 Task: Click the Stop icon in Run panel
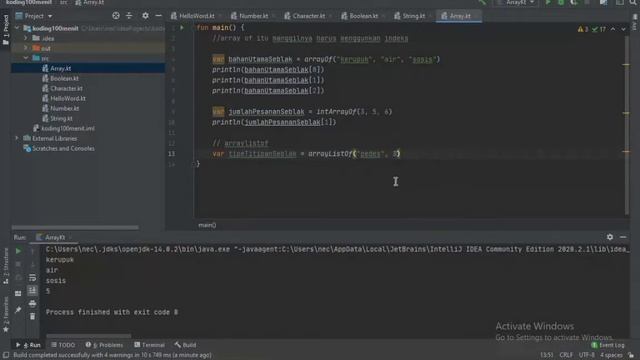[18, 264]
